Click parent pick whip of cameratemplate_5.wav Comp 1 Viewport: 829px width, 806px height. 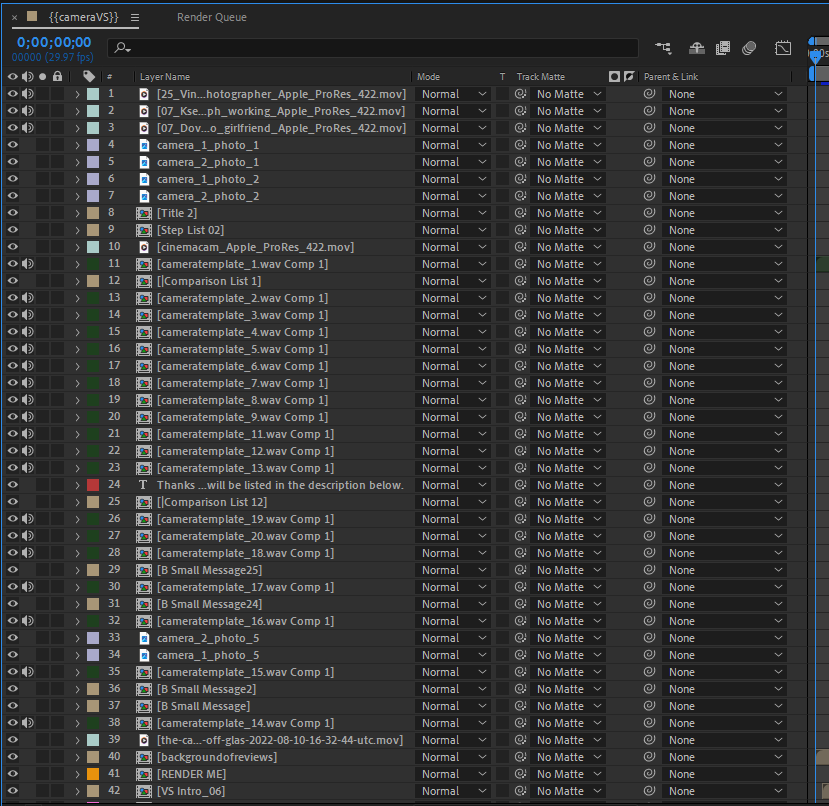coord(649,349)
